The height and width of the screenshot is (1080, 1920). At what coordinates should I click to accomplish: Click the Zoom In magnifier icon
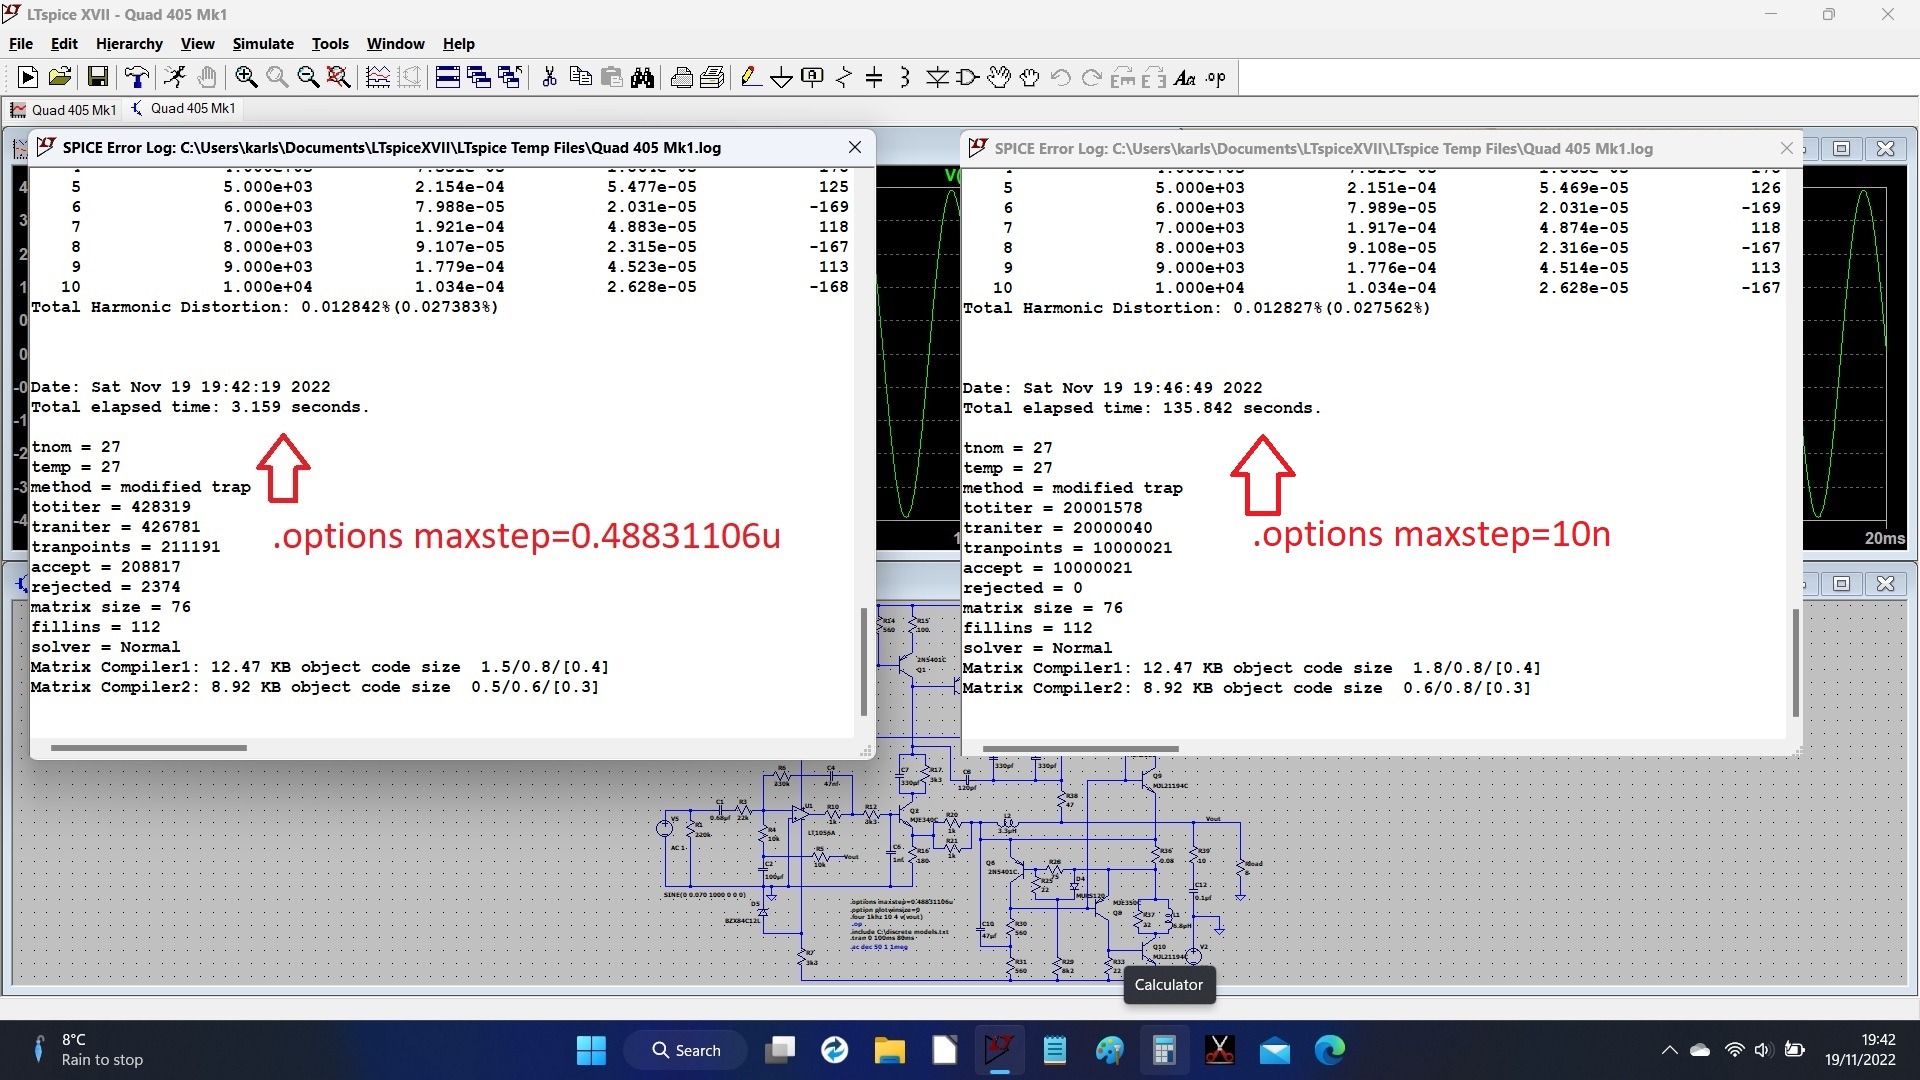245,77
